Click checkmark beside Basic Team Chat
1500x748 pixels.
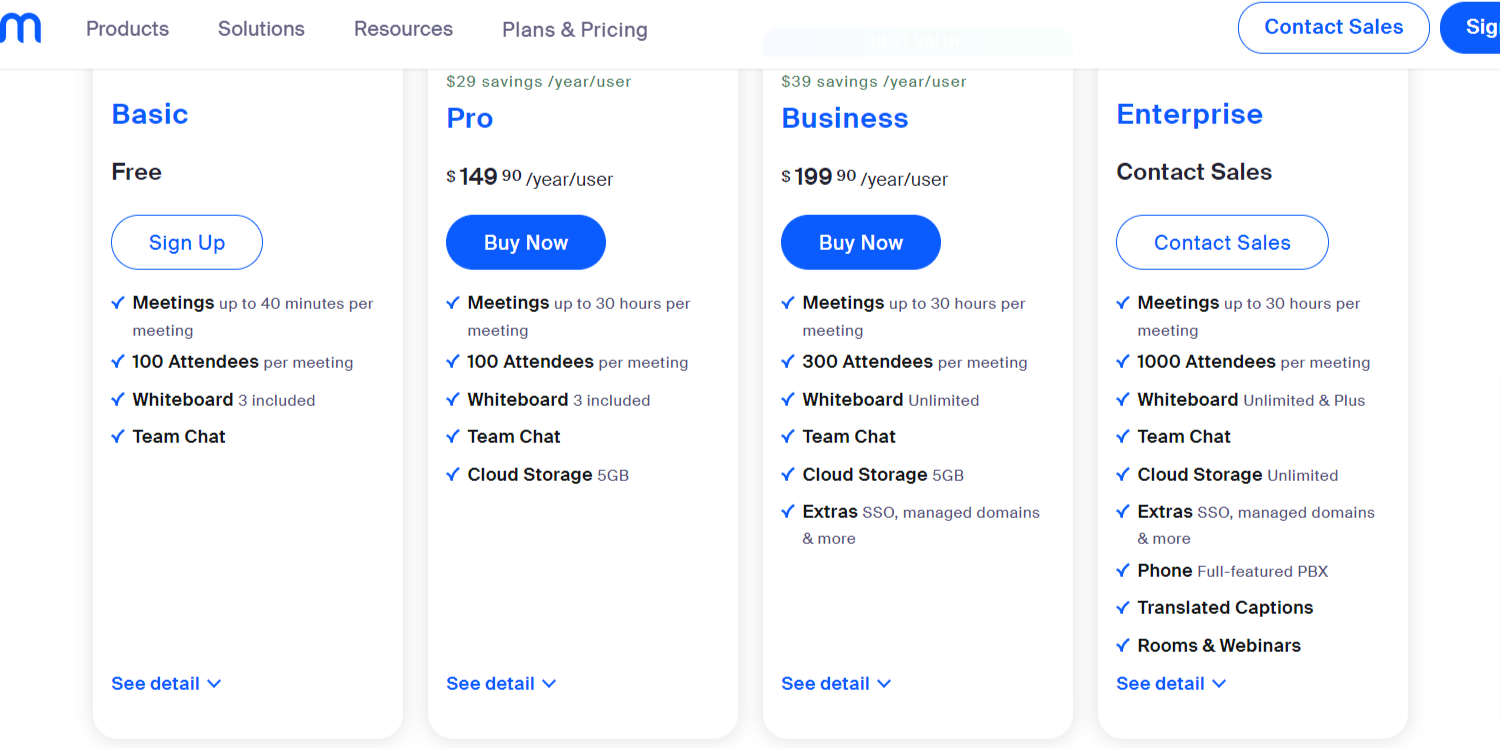pos(118,437)
